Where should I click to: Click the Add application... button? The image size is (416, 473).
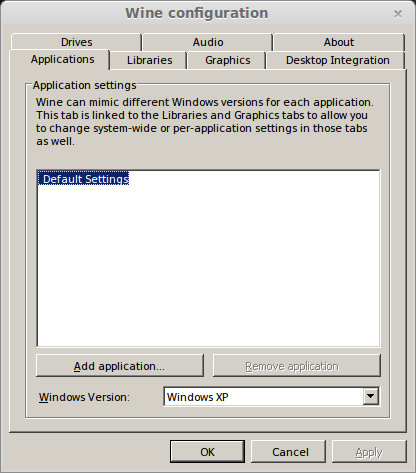click(120, 366)
